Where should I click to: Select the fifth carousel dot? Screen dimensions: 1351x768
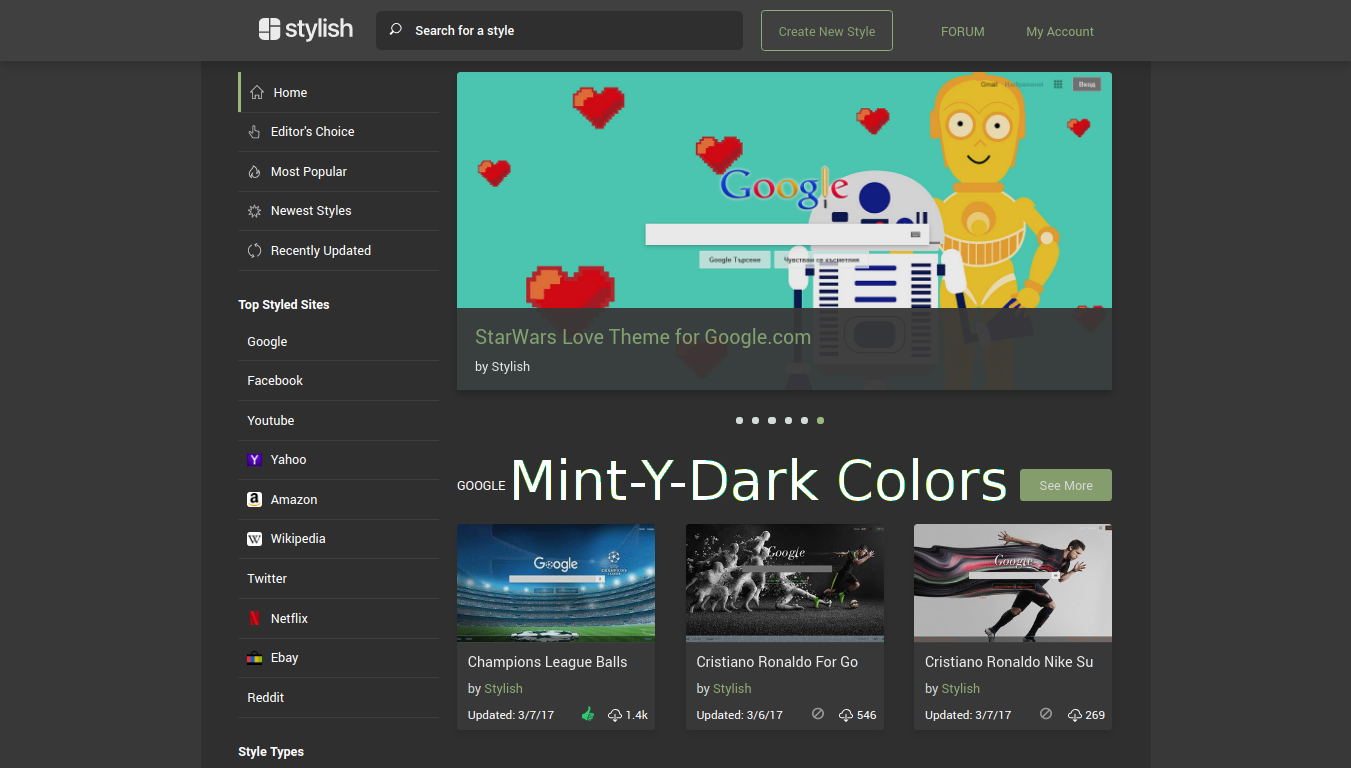click(804, 421)
